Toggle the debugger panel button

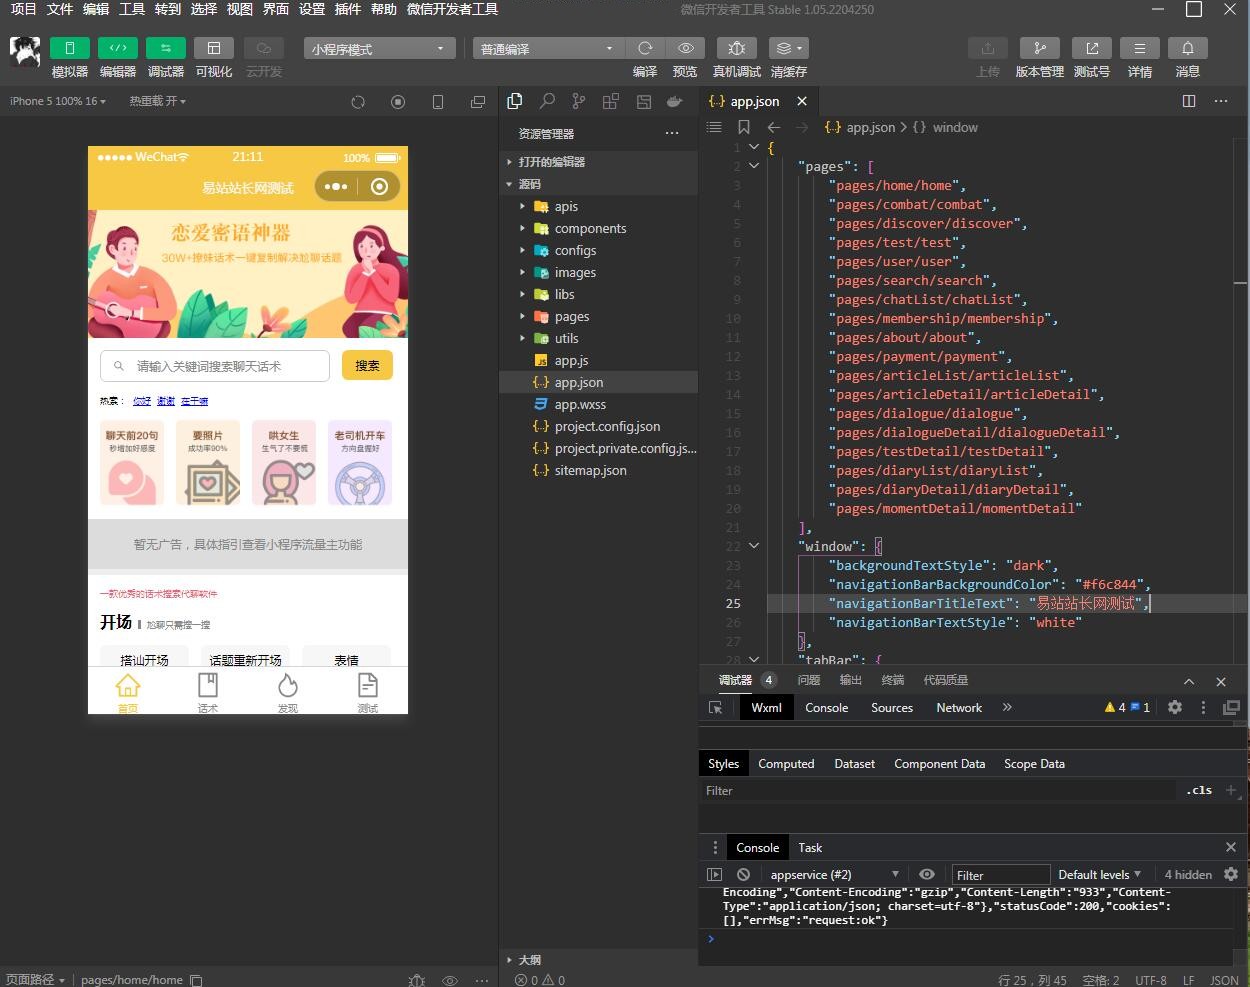pos(165,48)
